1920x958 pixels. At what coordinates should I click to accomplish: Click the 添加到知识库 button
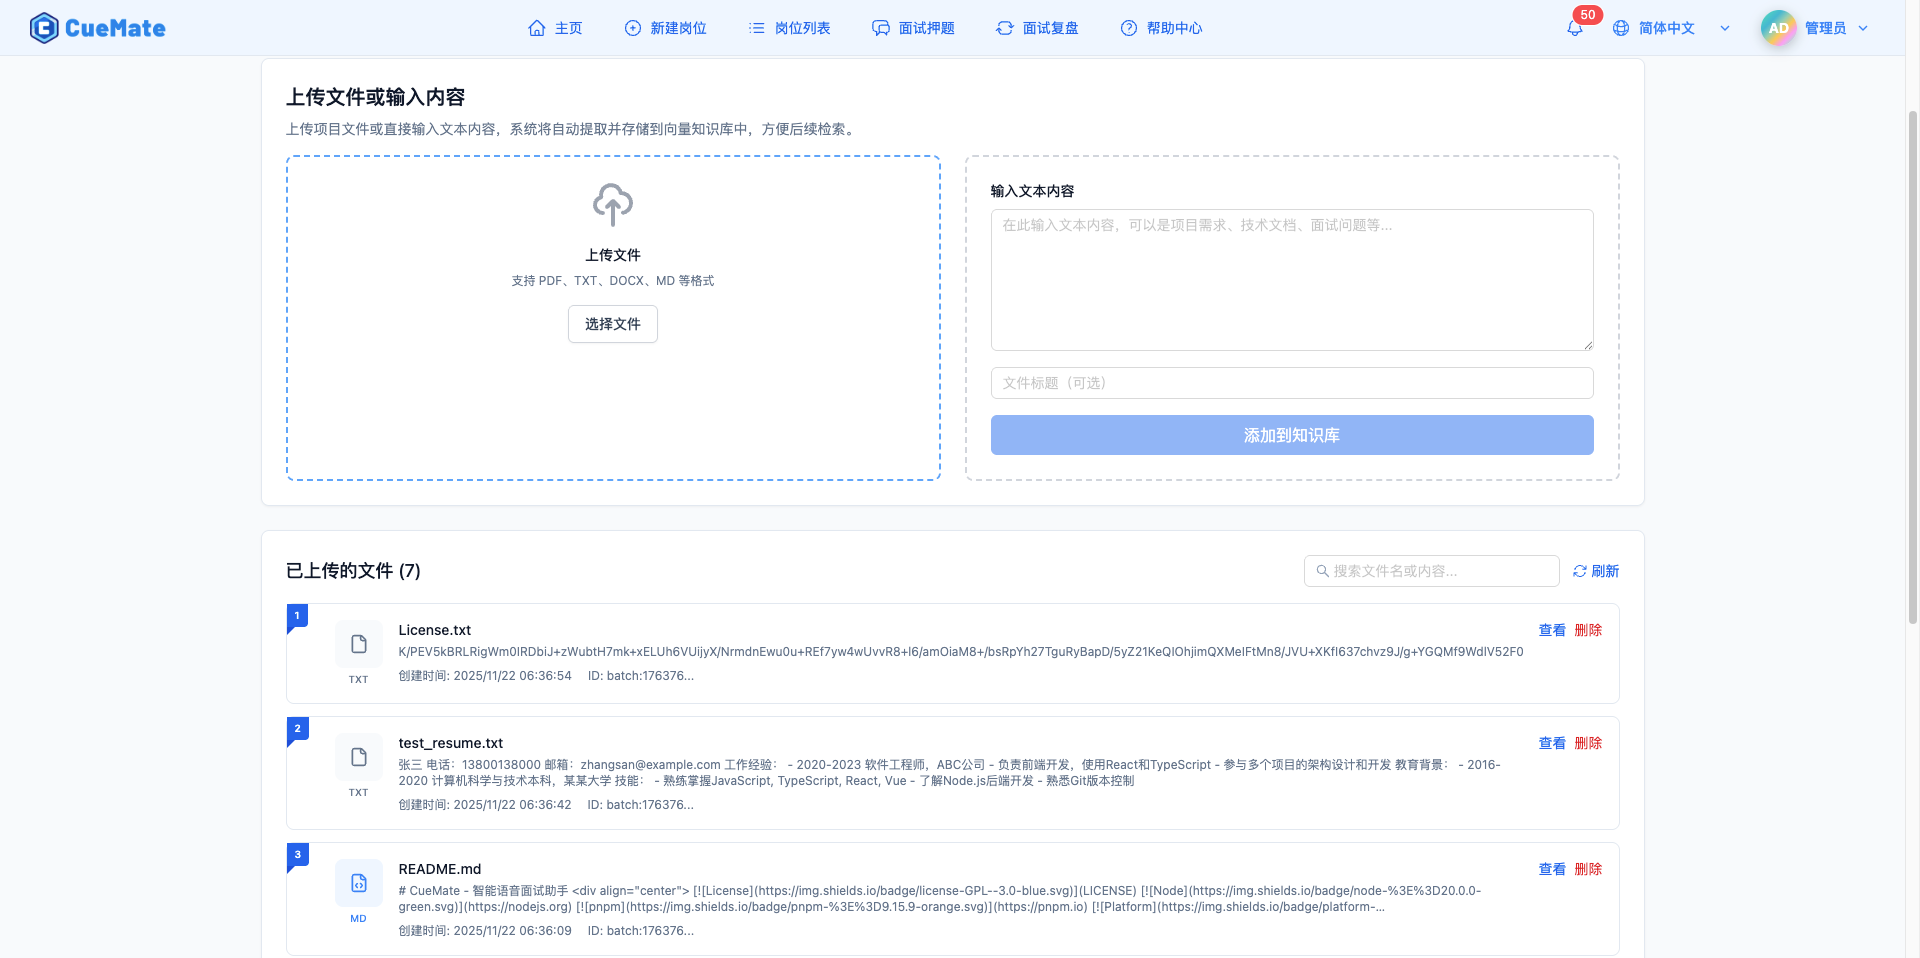click(x=1292, y=435)
